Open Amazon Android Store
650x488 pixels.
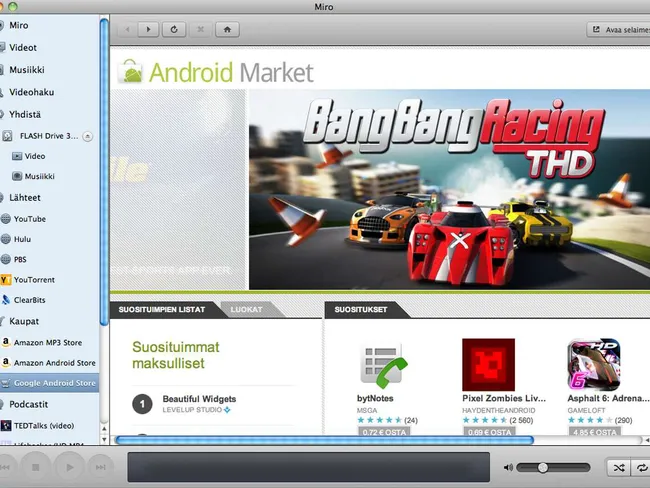tap(54, 363)
